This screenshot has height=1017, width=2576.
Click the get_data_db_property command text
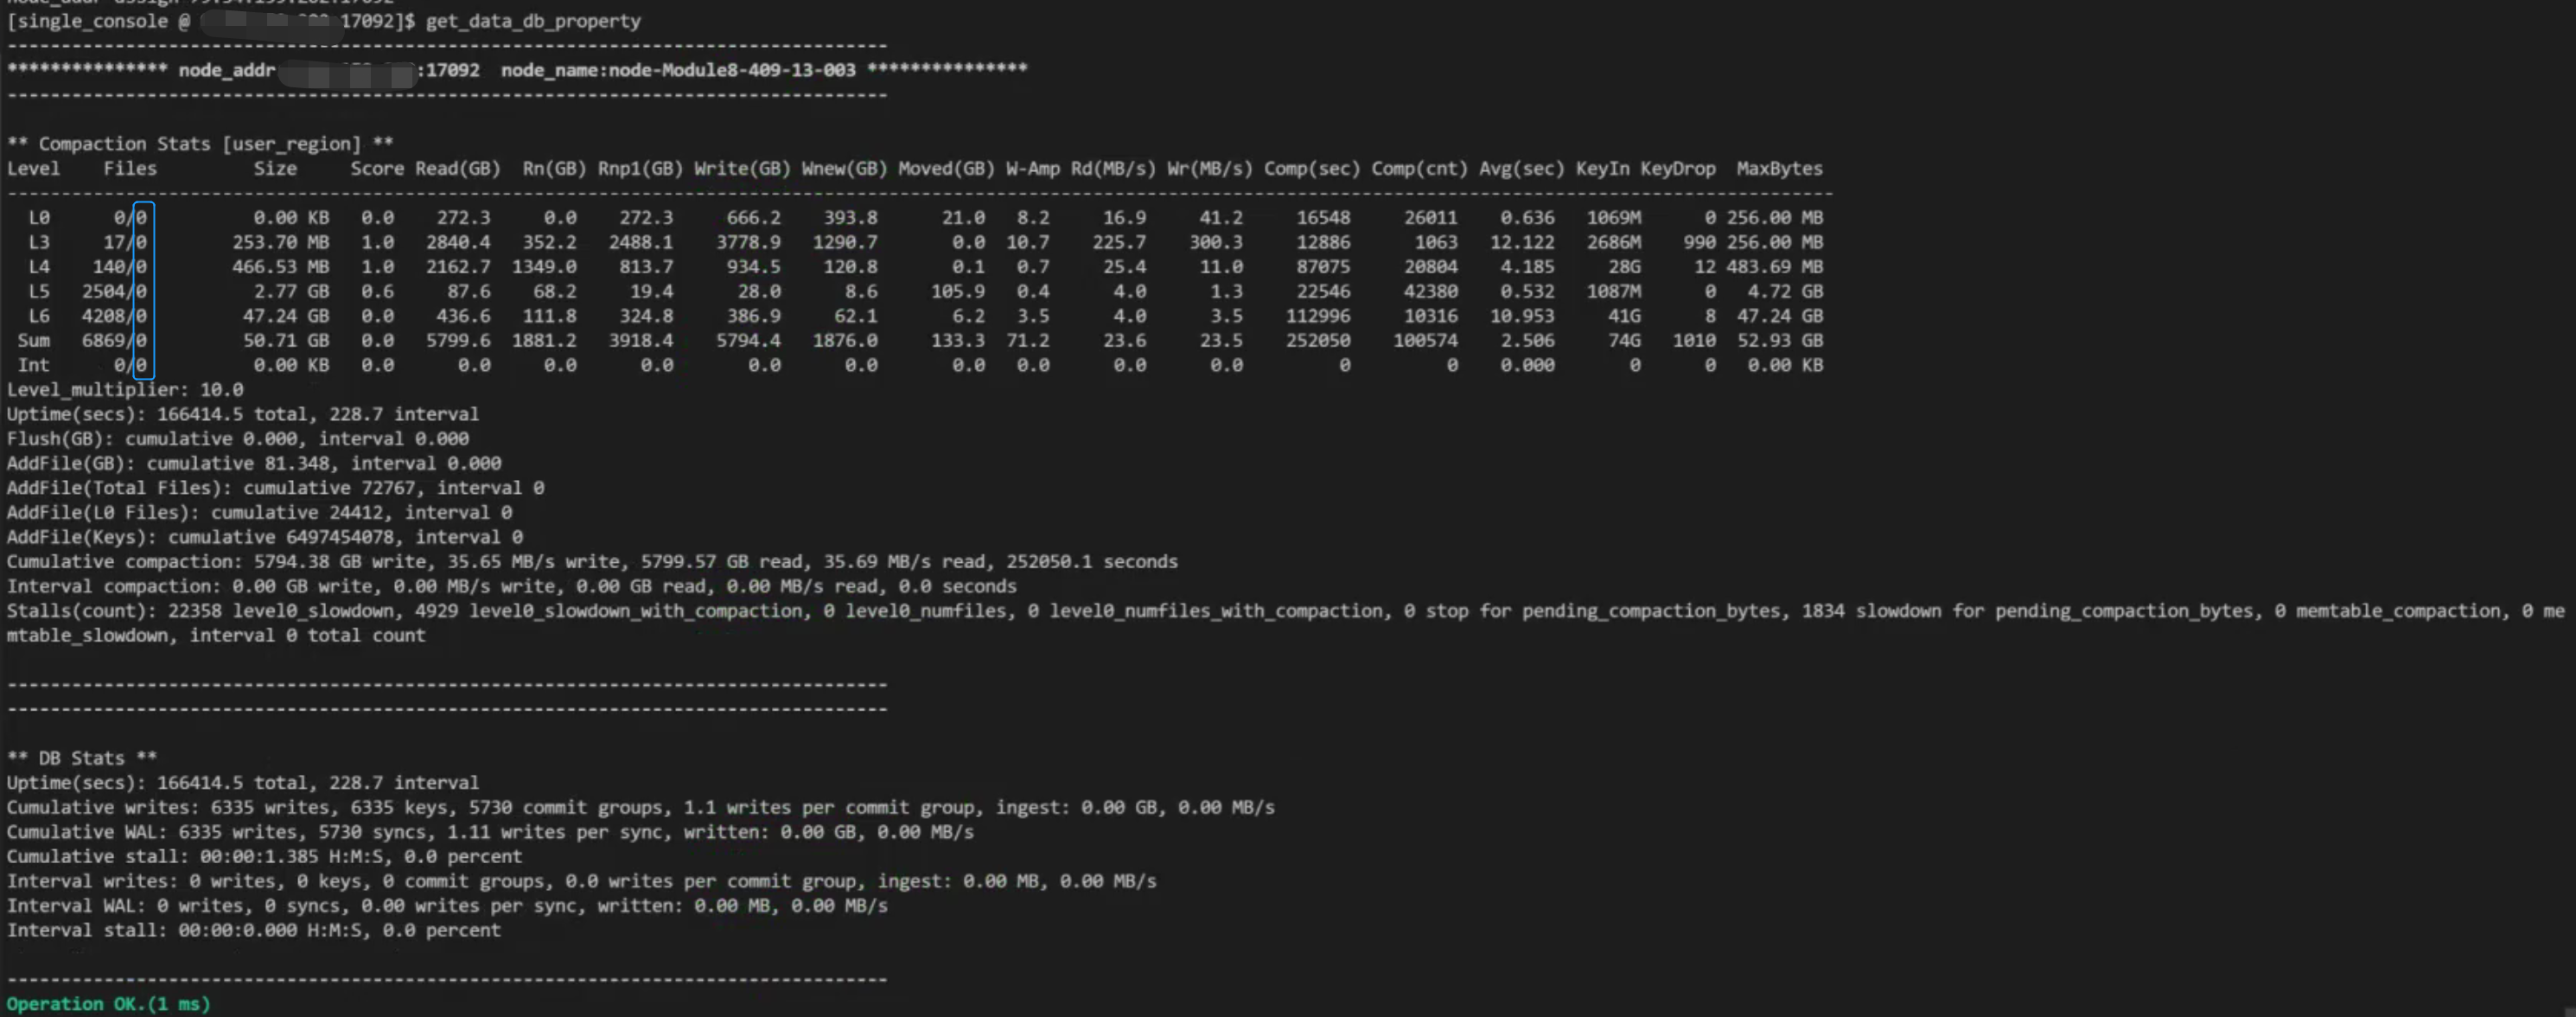click(x=533, y=21)
